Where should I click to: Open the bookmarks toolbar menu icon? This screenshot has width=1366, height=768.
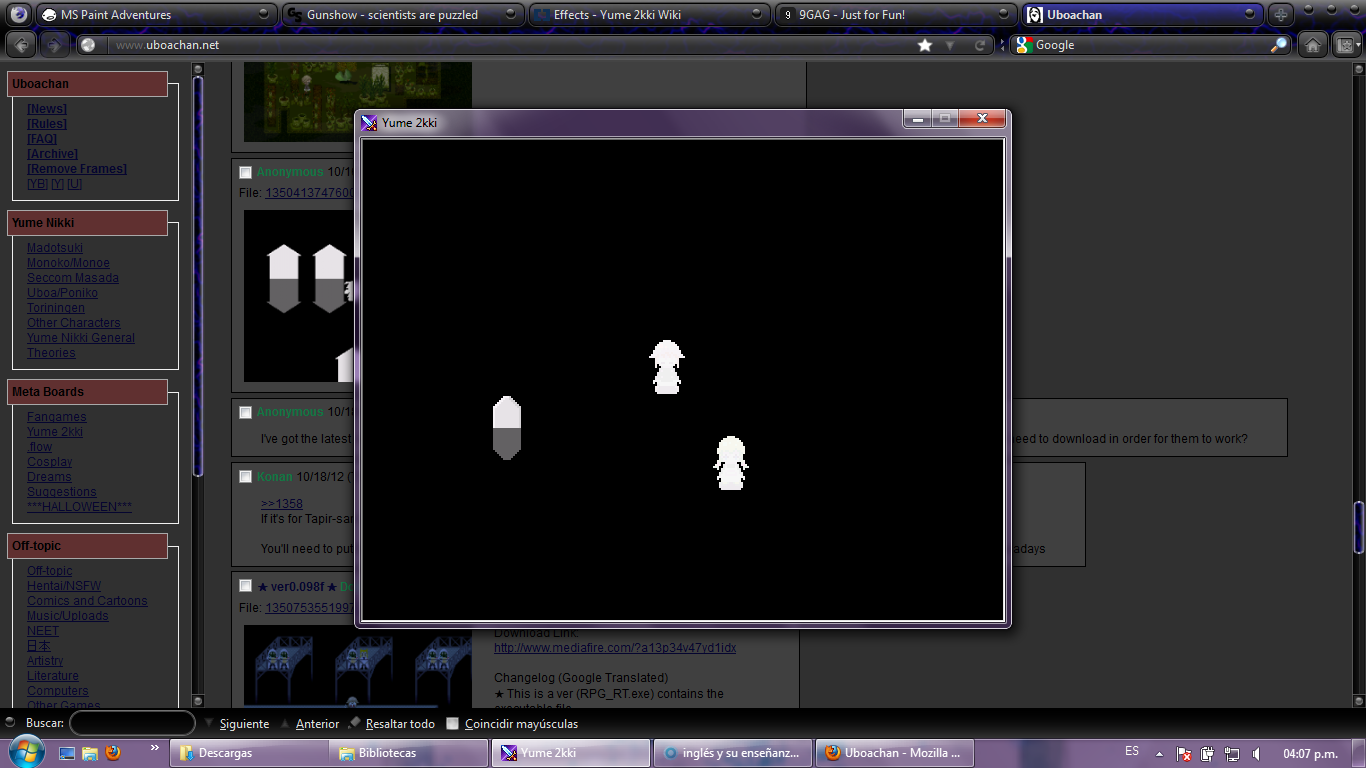(x=1346, y=45)
